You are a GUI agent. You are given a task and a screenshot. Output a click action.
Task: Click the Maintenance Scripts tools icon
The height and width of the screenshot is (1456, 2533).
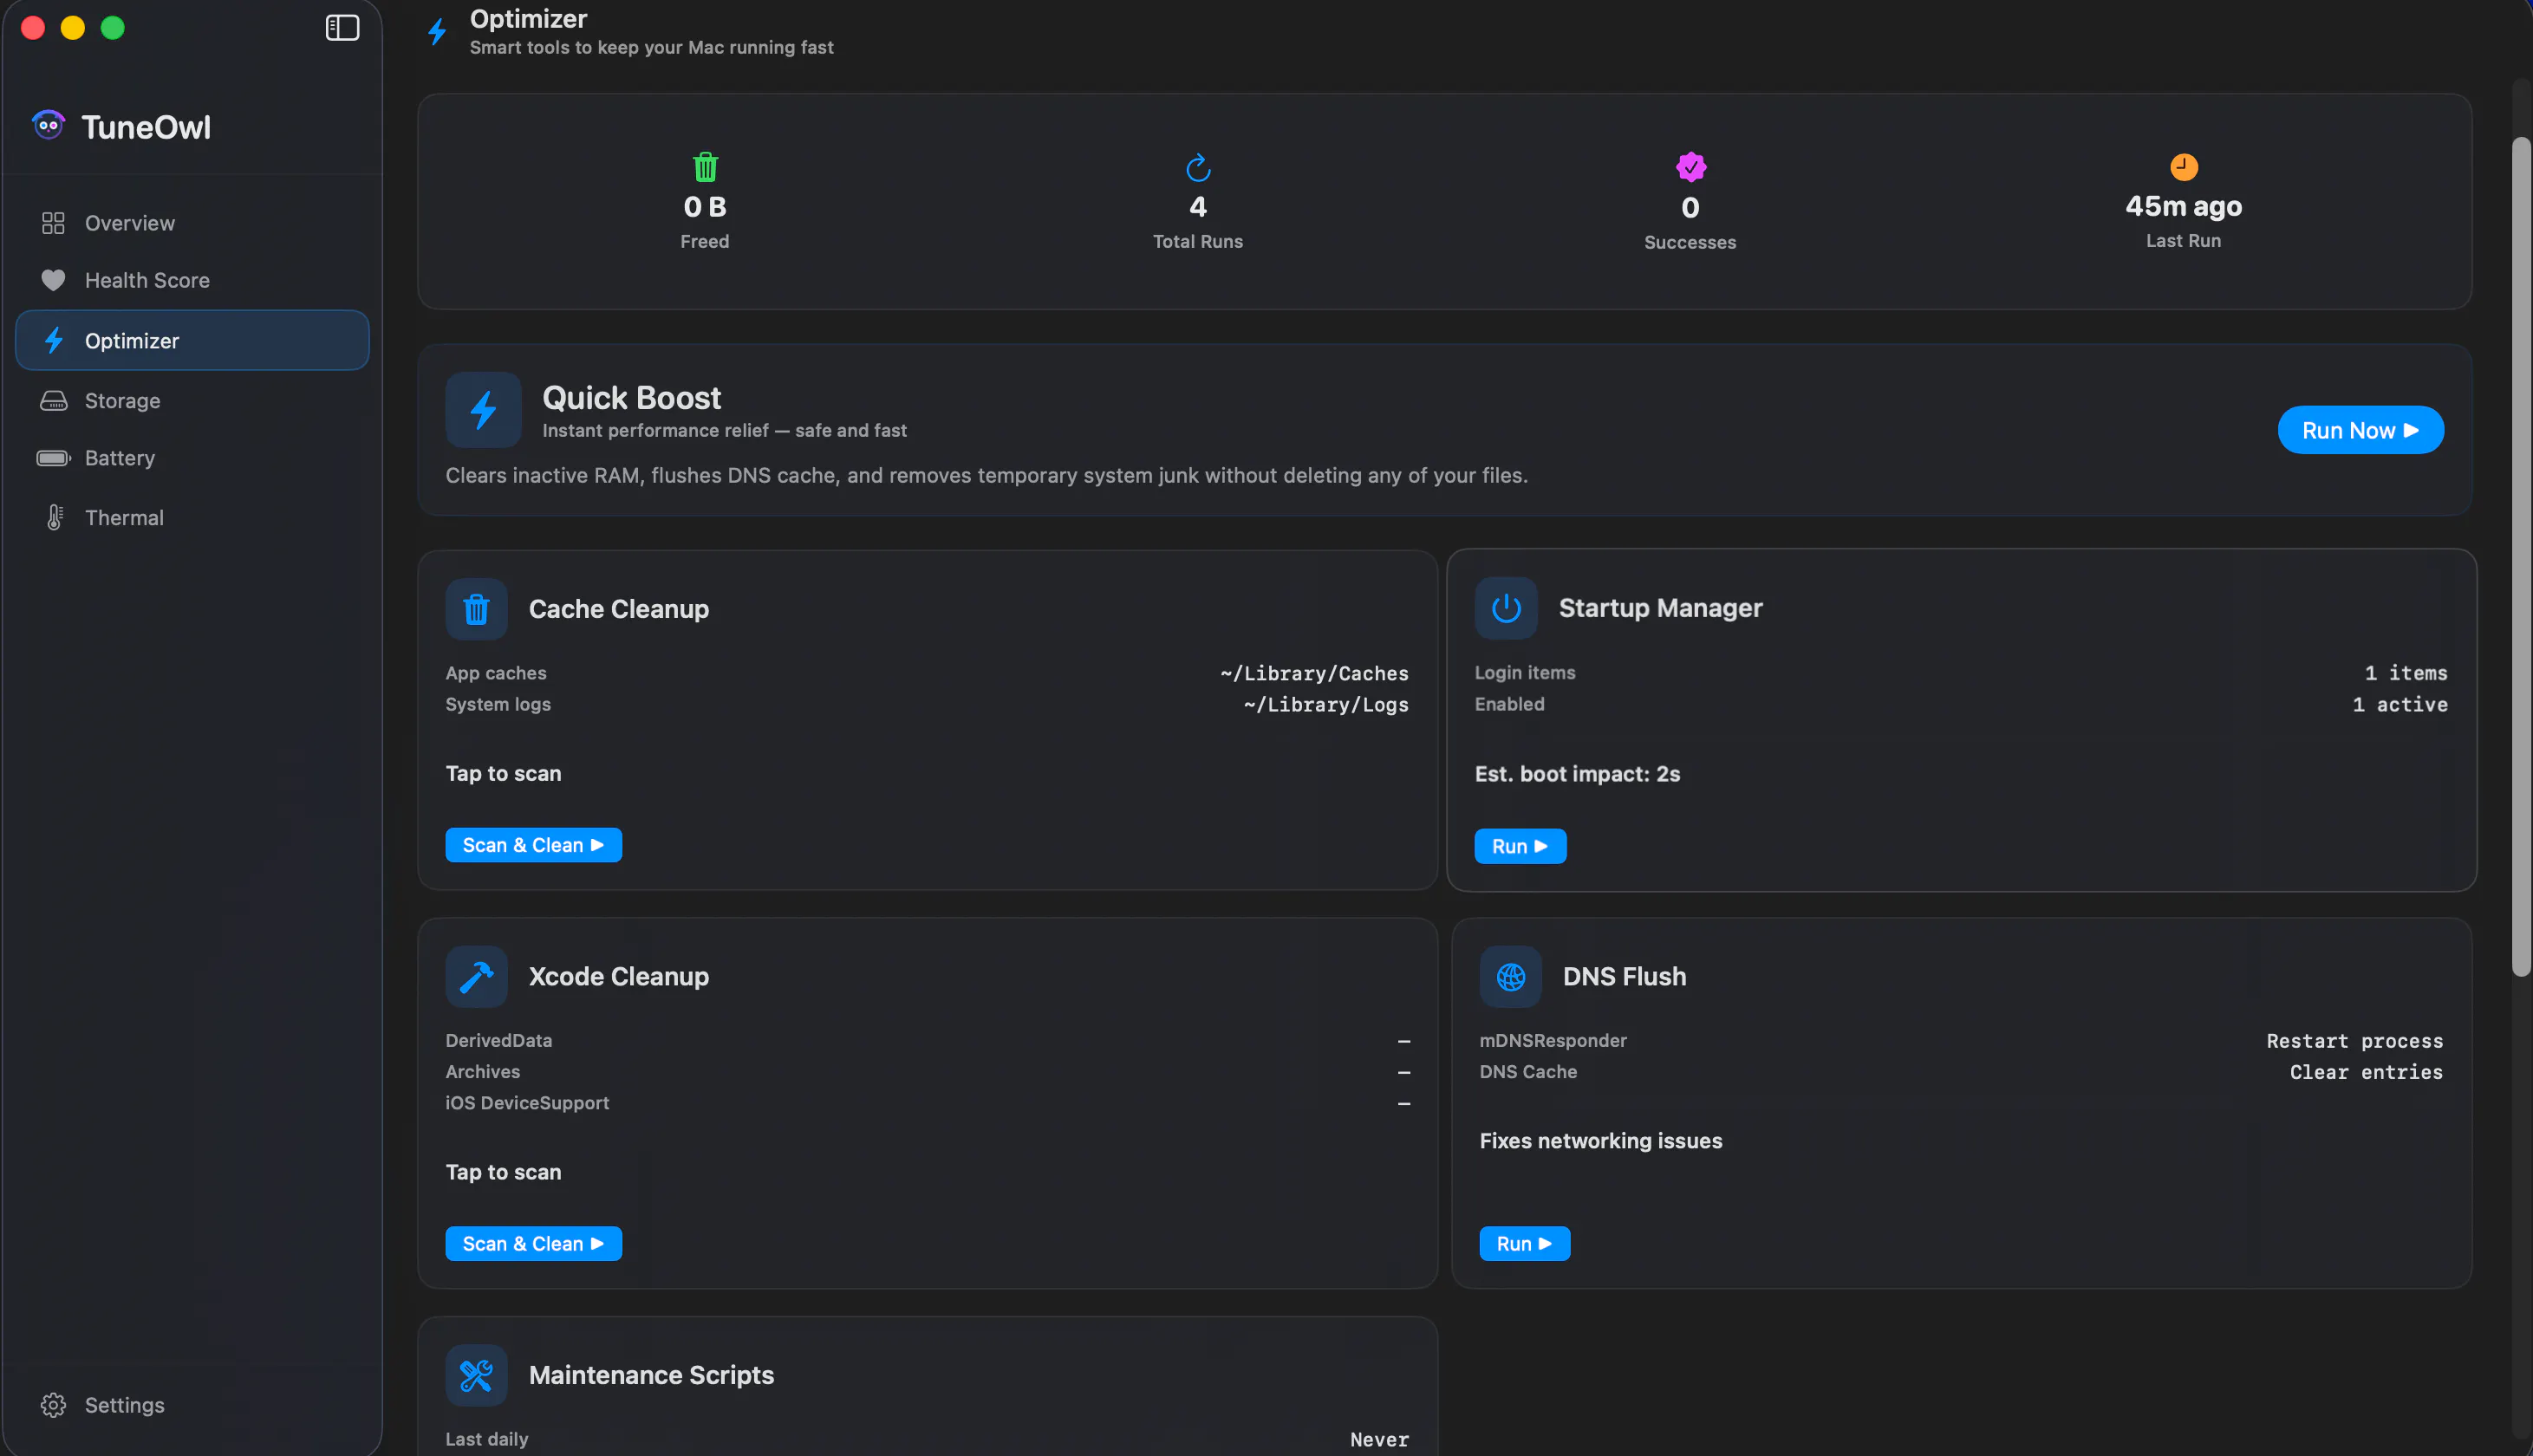click(476, 1375)
